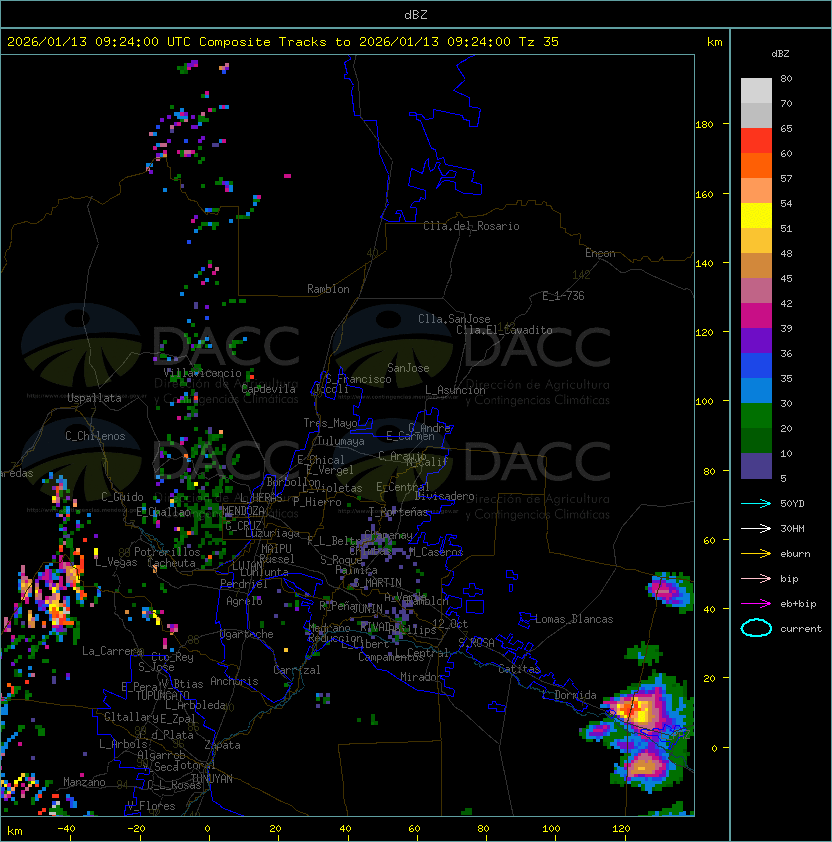This screenshot has height=842, width=832.
Task: Click the Zapata place label
Action: click(222, 745)
